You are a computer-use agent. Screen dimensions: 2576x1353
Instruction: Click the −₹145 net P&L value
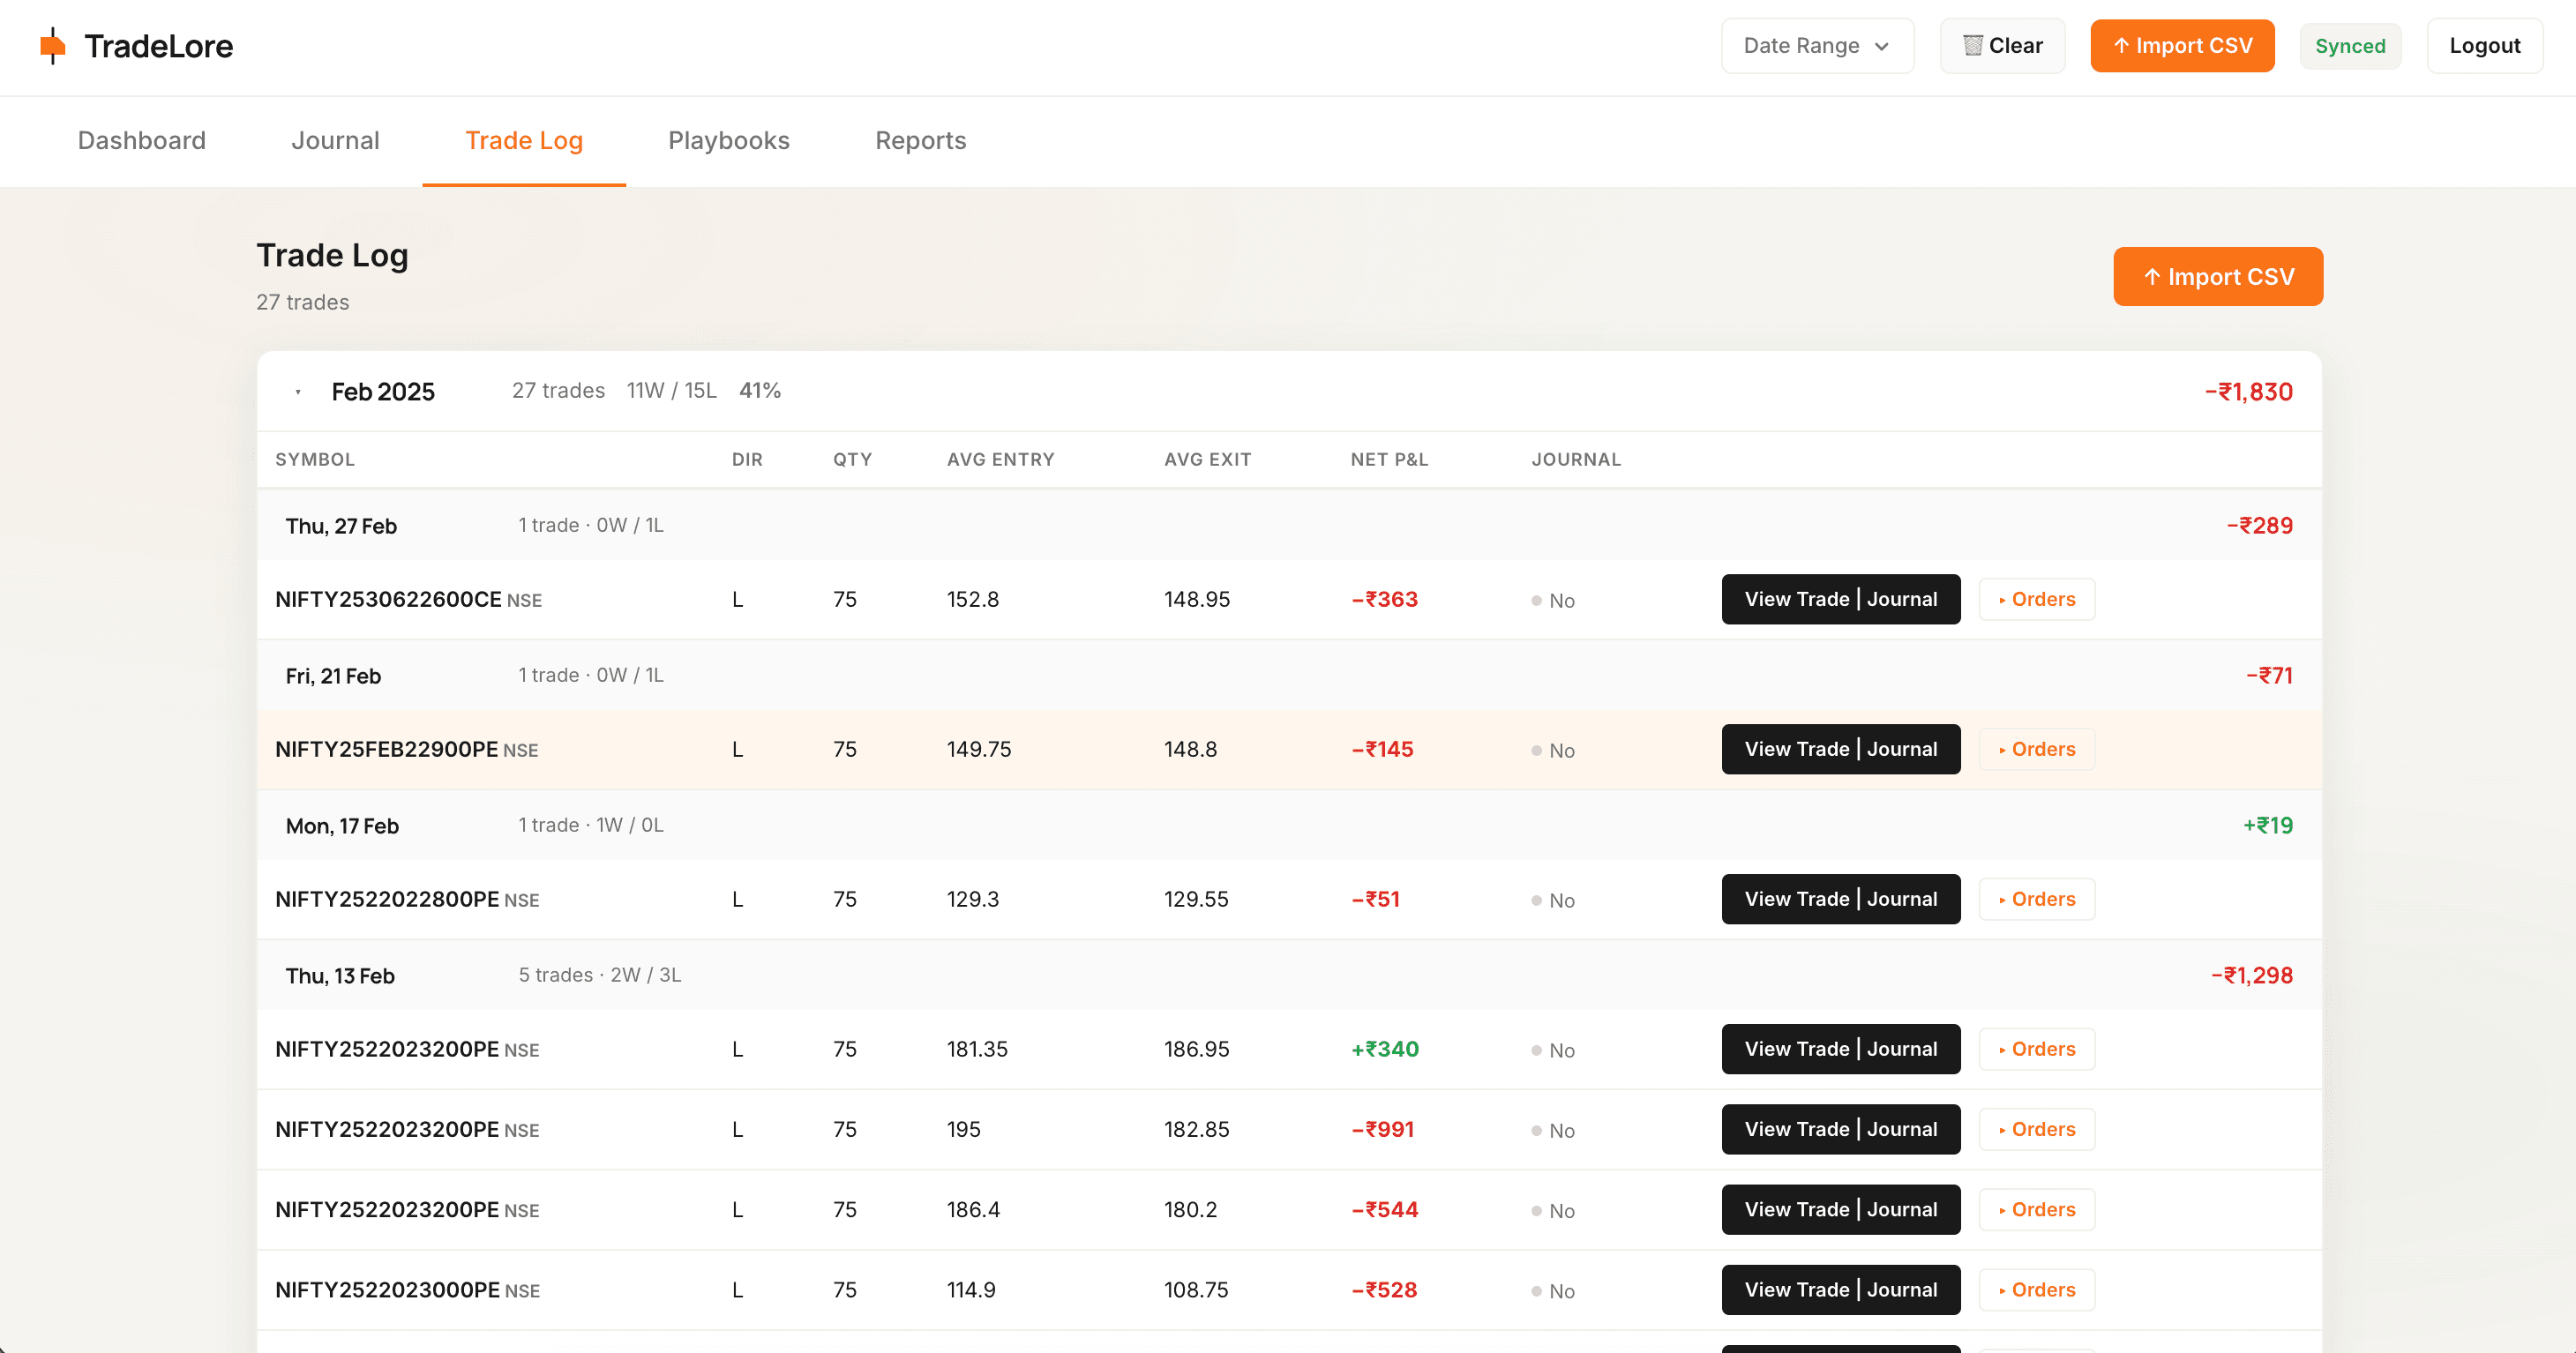1382,749
